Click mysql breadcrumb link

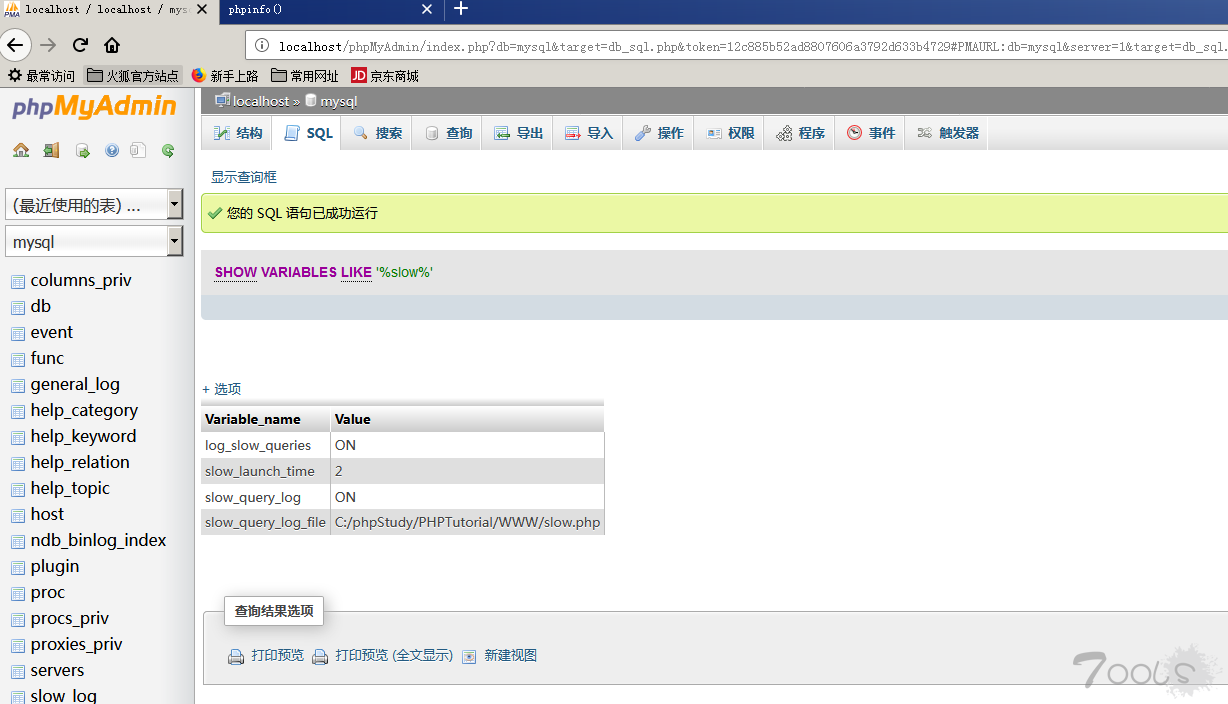(339, 101)
